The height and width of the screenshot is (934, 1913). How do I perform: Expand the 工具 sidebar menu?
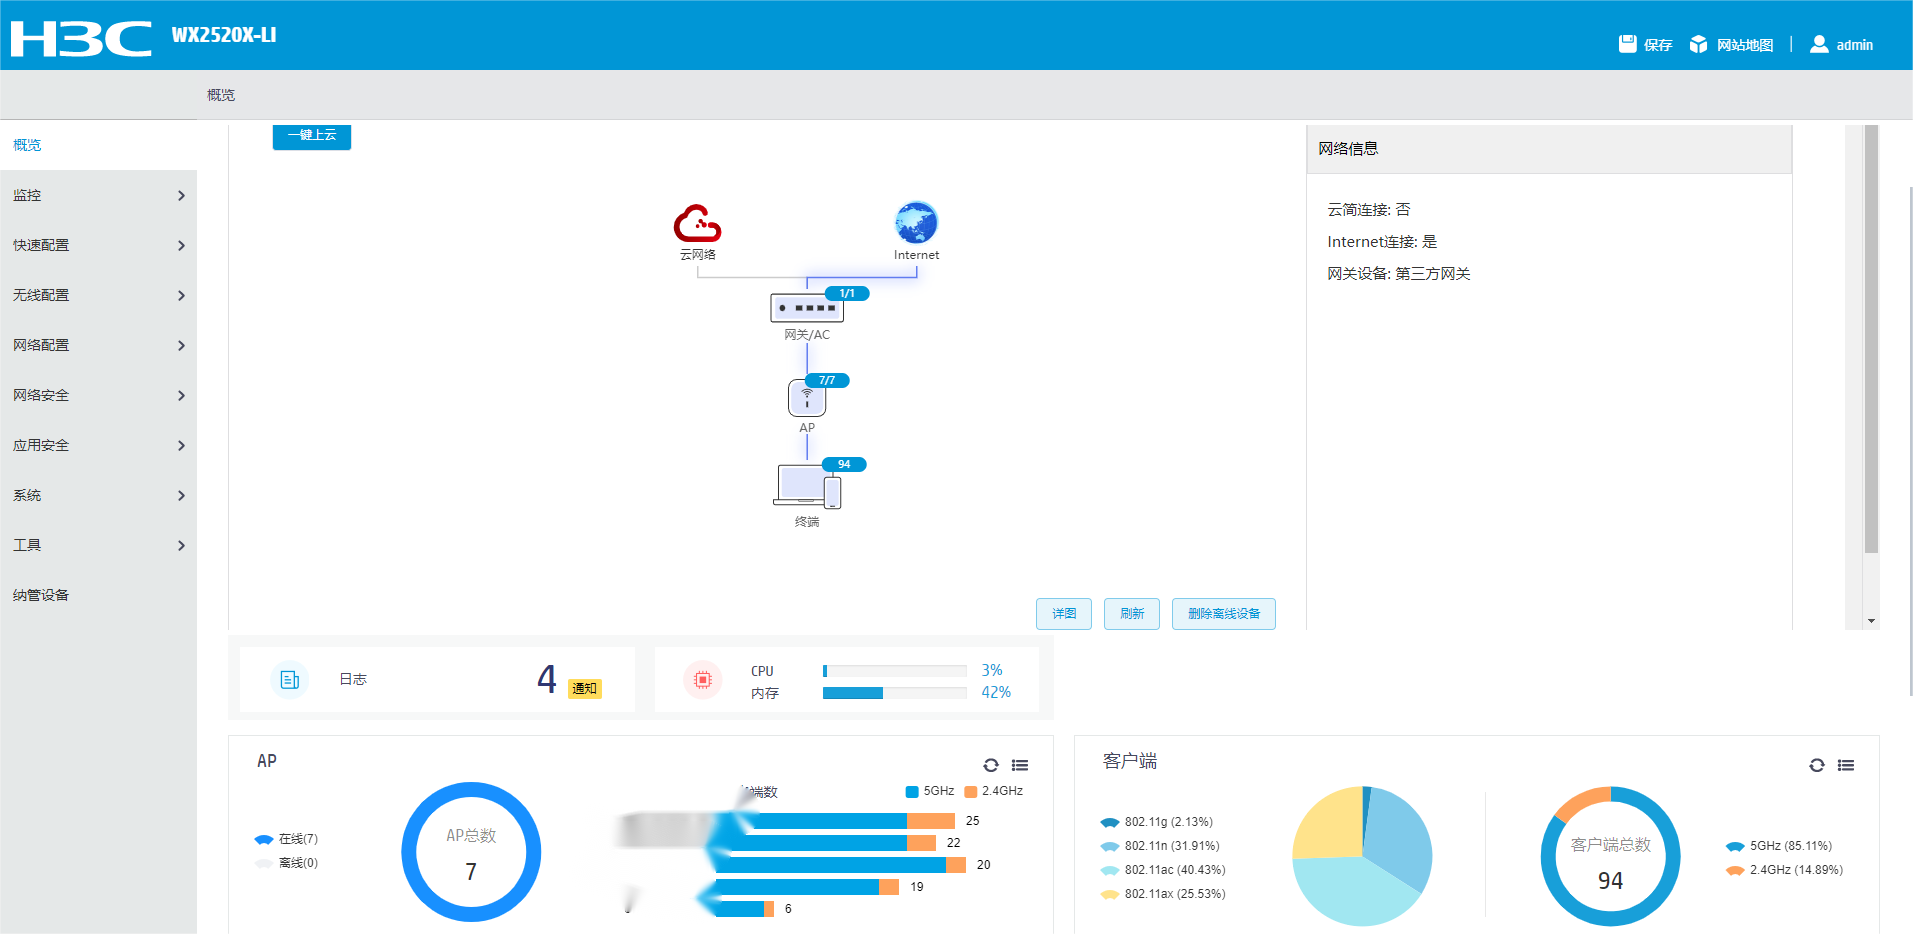click(98, 545)
